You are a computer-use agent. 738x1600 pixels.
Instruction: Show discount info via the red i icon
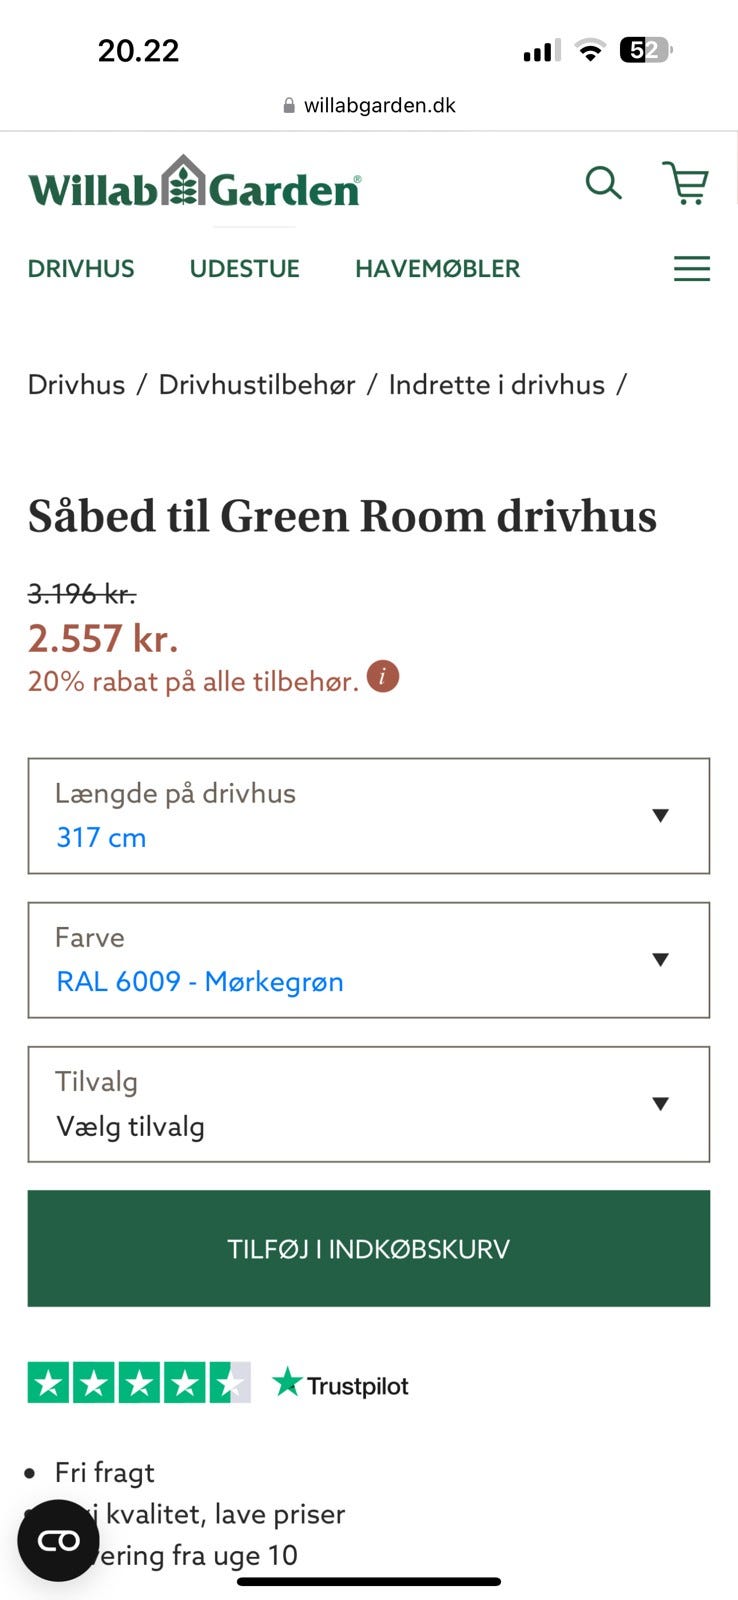383,677
